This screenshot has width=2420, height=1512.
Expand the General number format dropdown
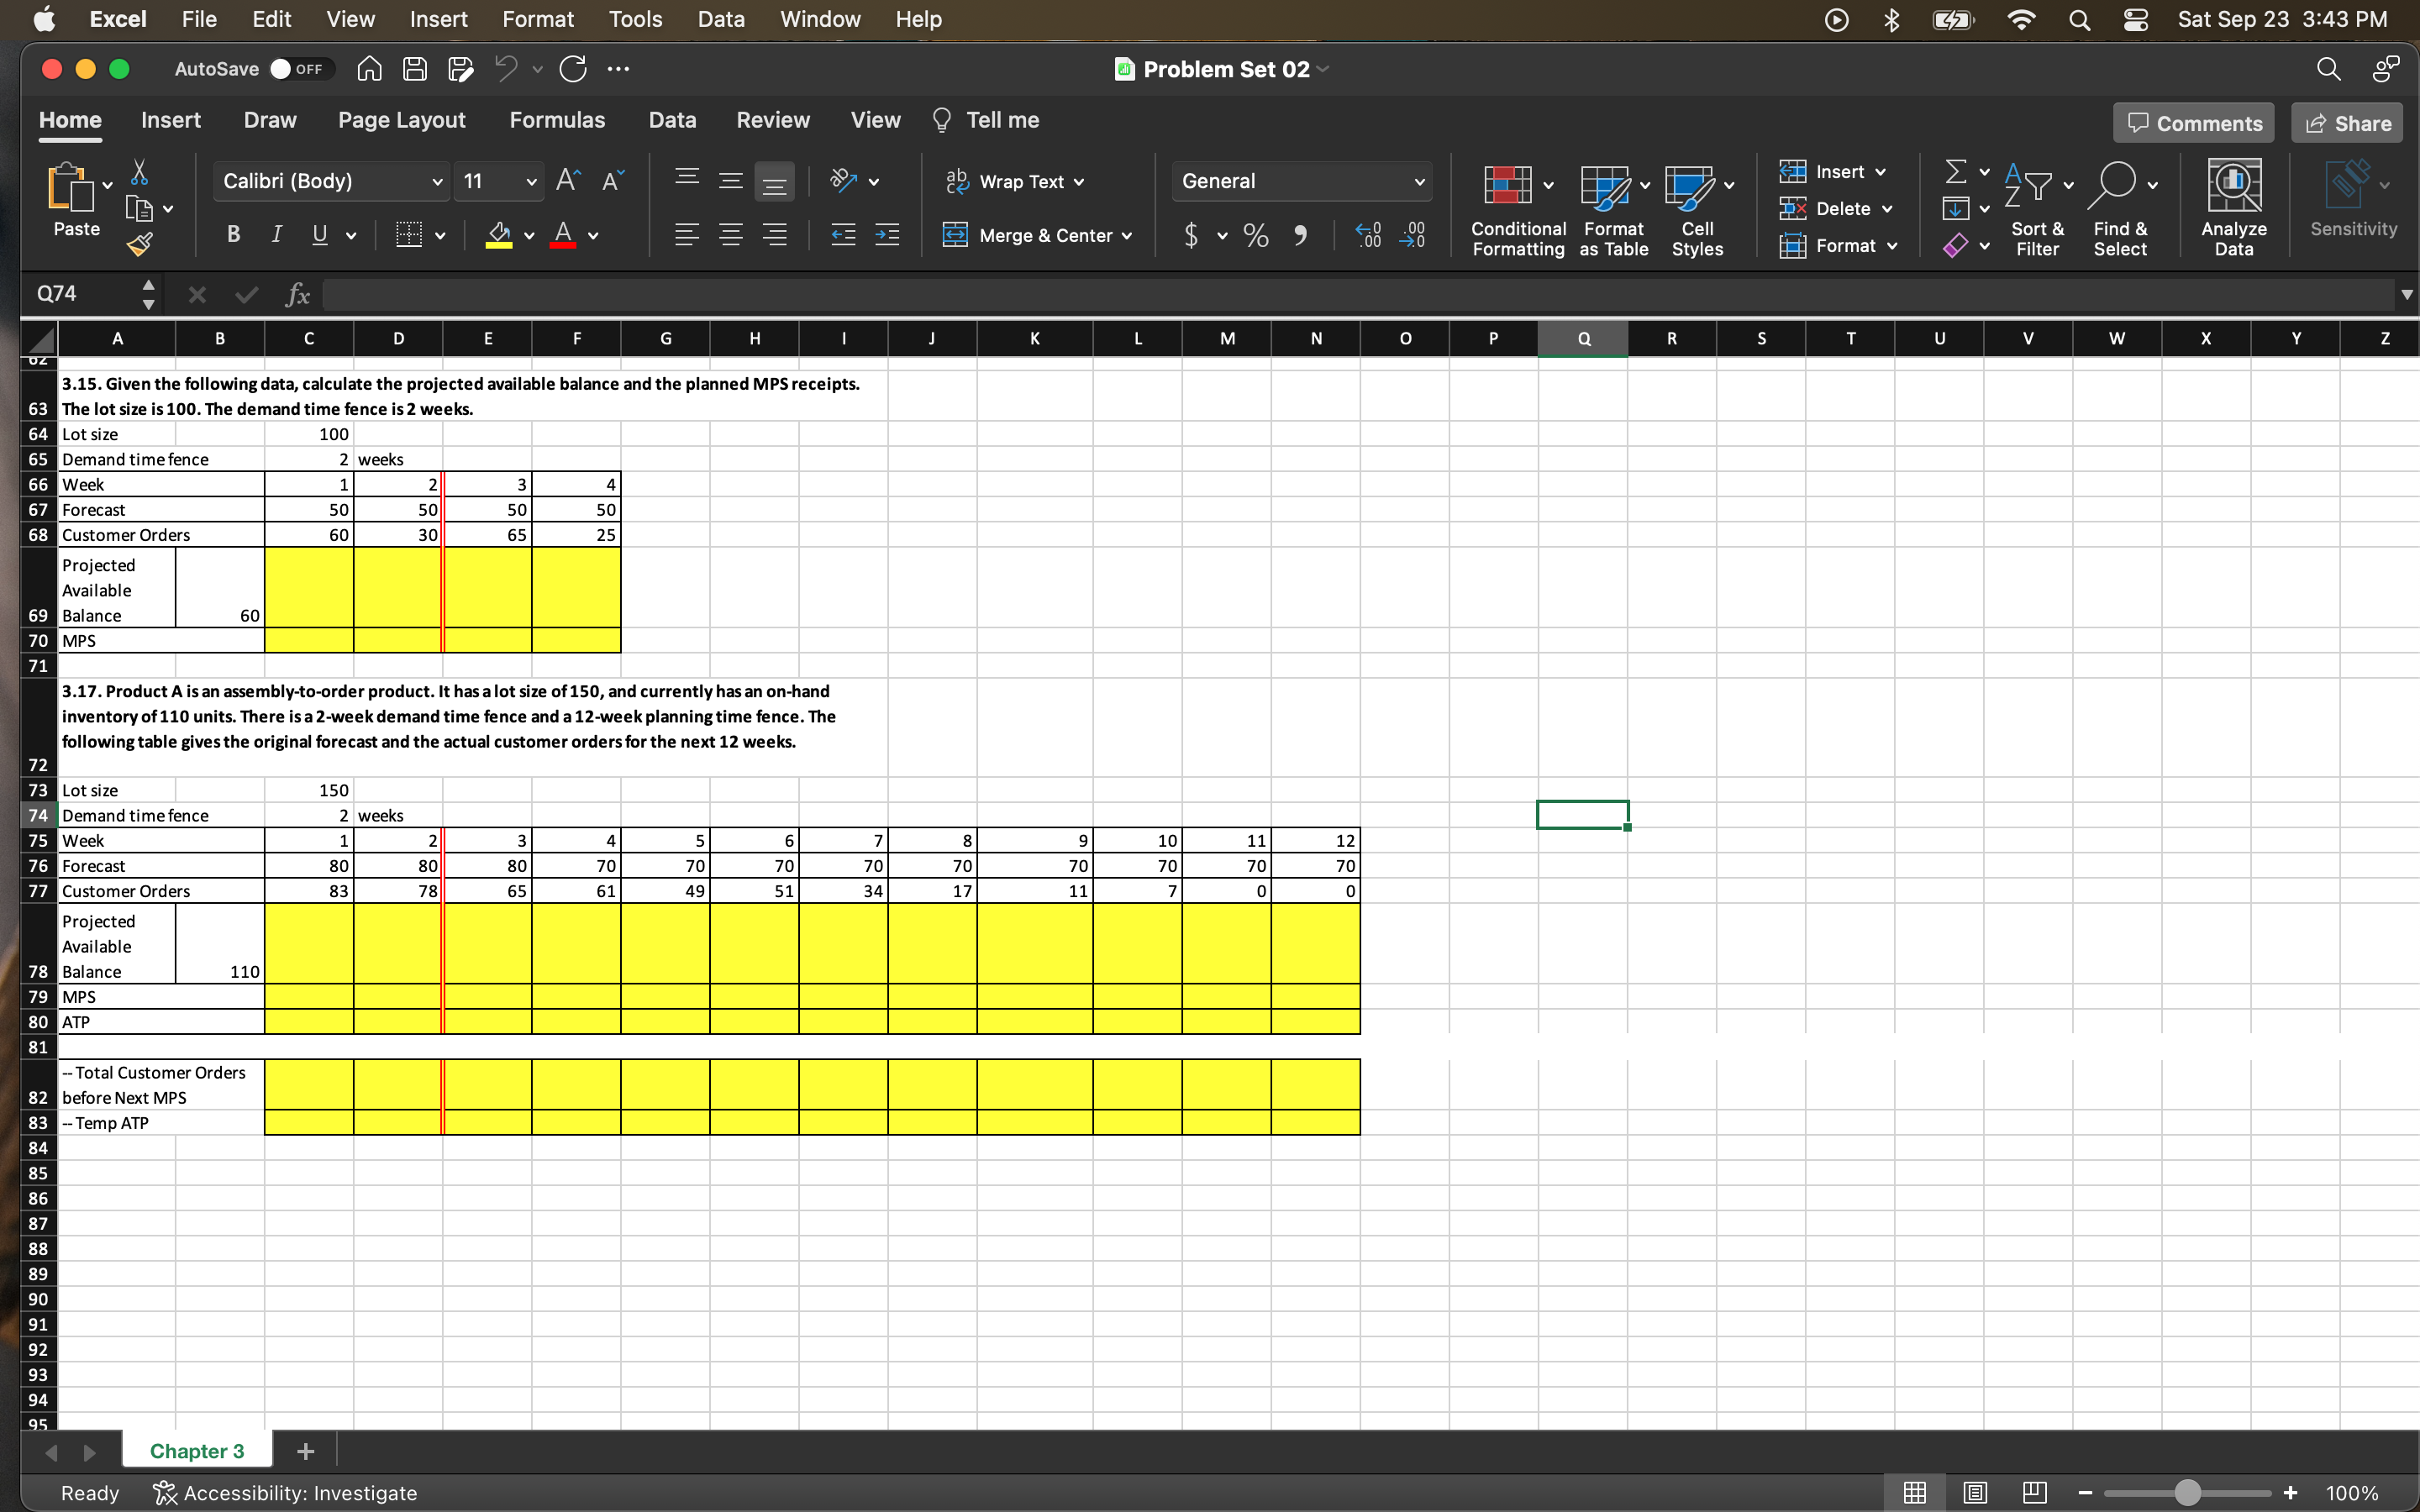pyautogui.click(x=1418, y=182)
